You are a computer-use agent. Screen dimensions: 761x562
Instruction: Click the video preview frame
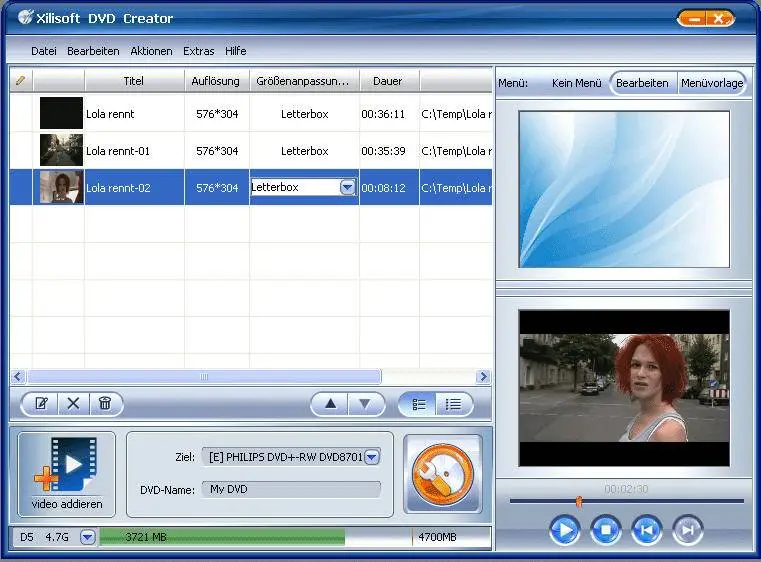click(x=624, y=388)
